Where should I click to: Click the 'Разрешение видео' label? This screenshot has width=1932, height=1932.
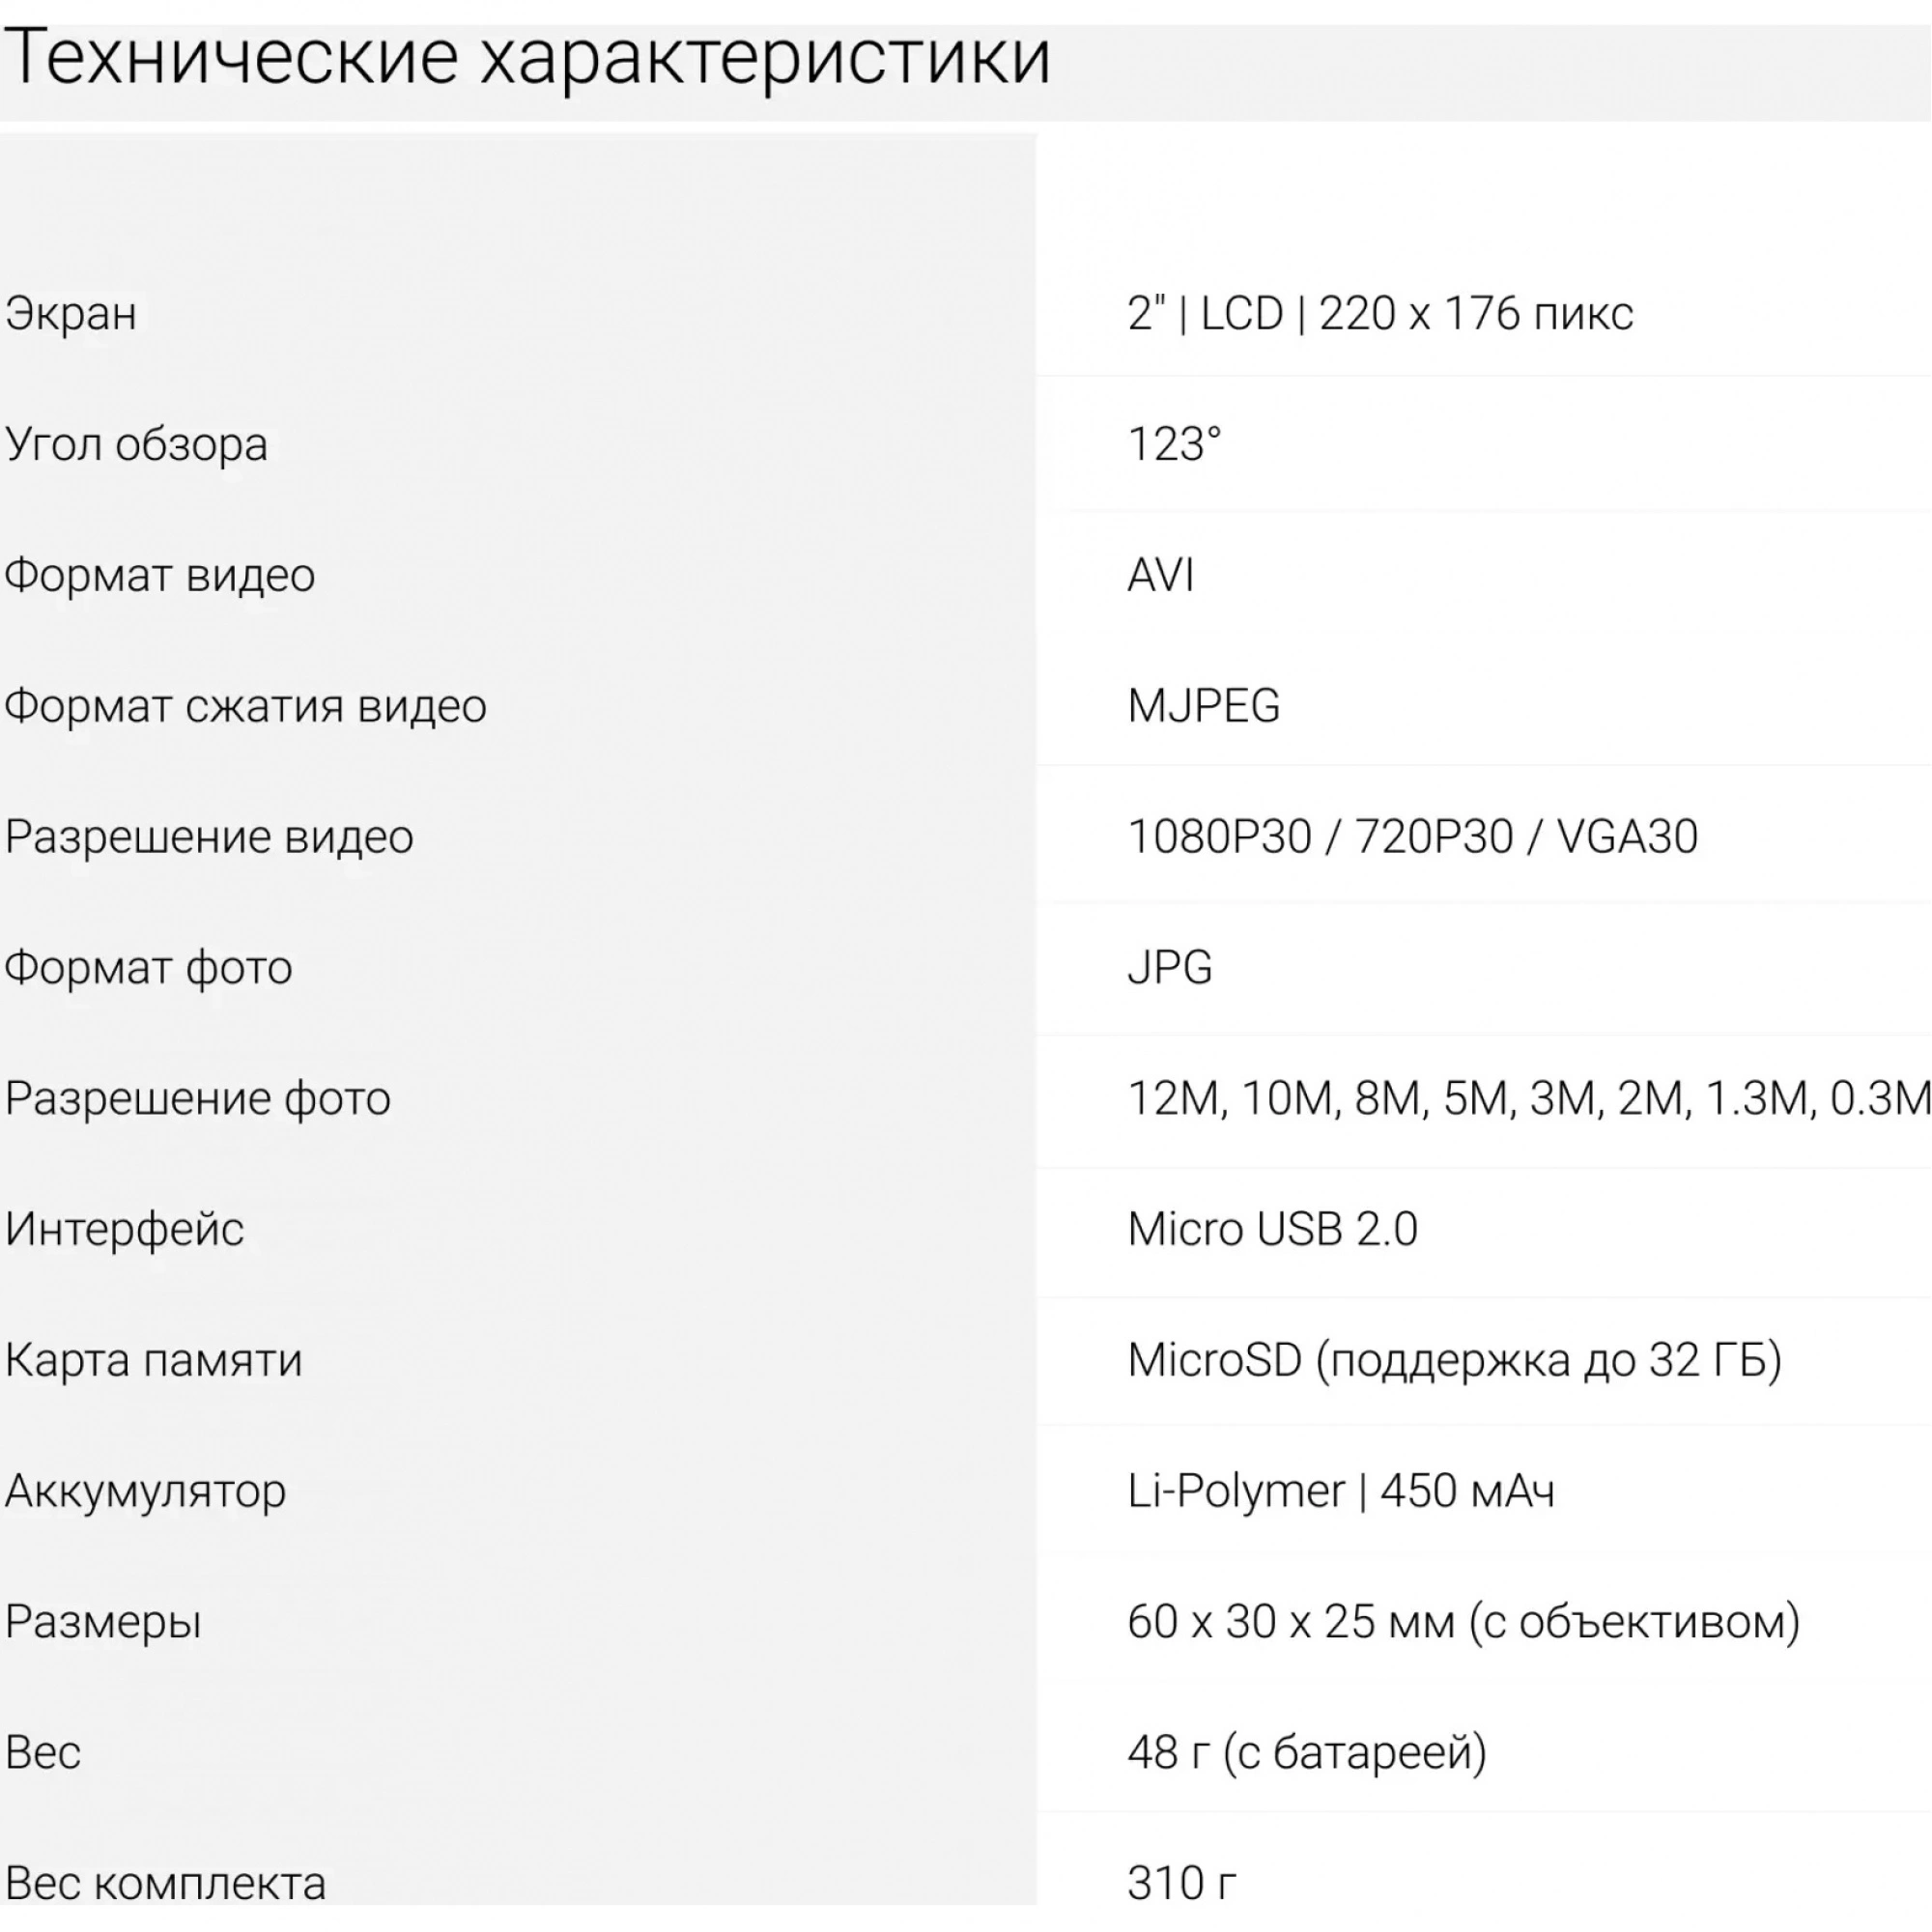click(209, 837)
